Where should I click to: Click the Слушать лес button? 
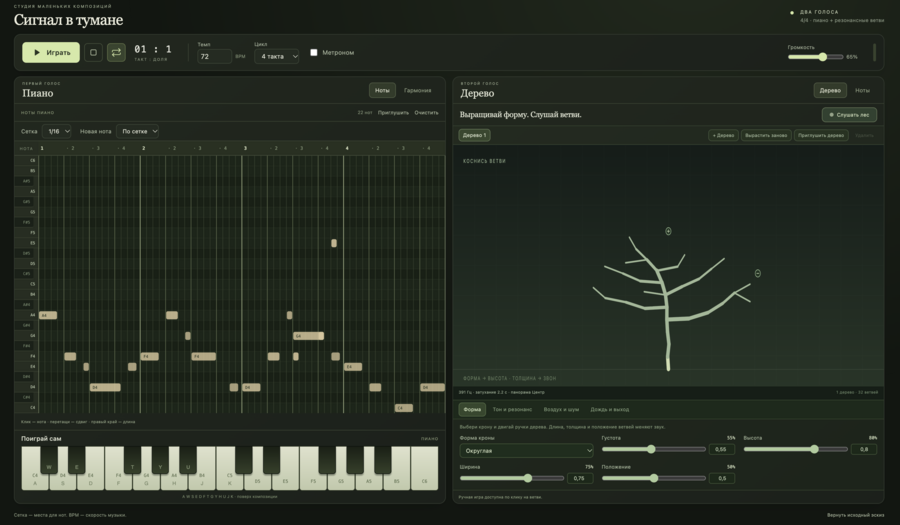(x=849, y=115)
